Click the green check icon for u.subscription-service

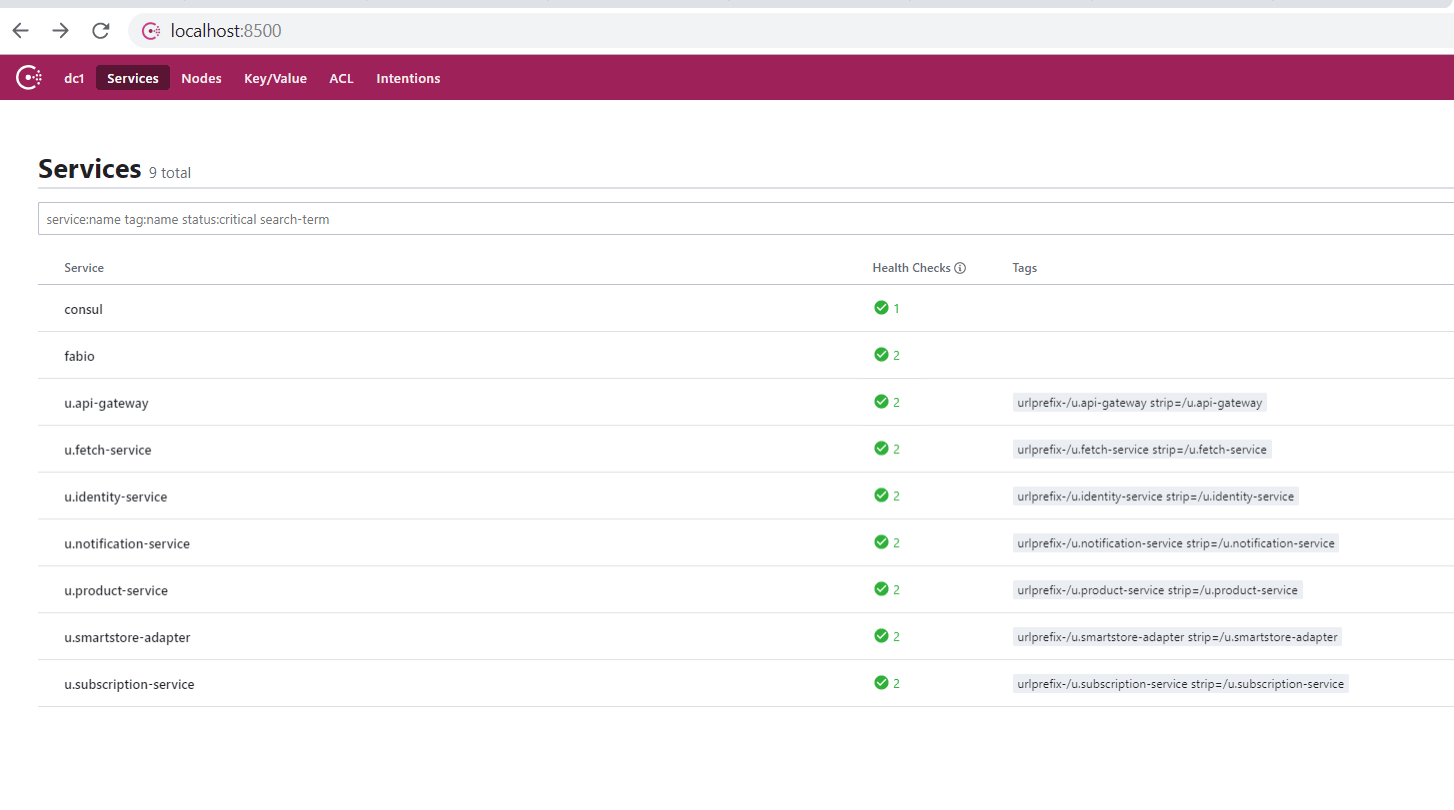pos(881,683)
